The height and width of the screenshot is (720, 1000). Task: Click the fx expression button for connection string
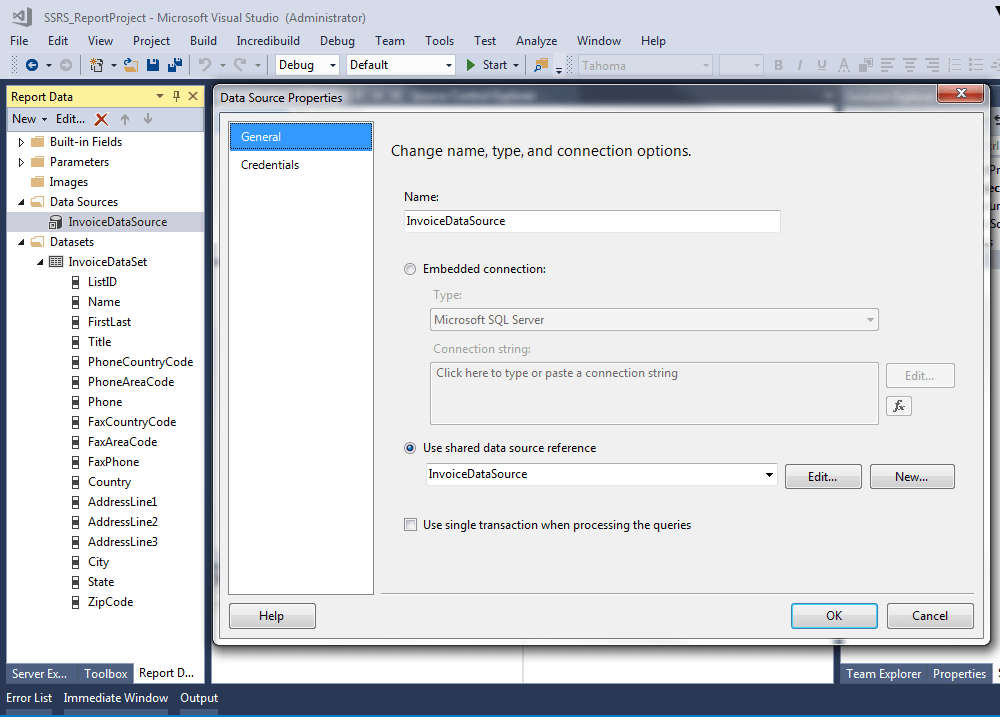[898, 405]
